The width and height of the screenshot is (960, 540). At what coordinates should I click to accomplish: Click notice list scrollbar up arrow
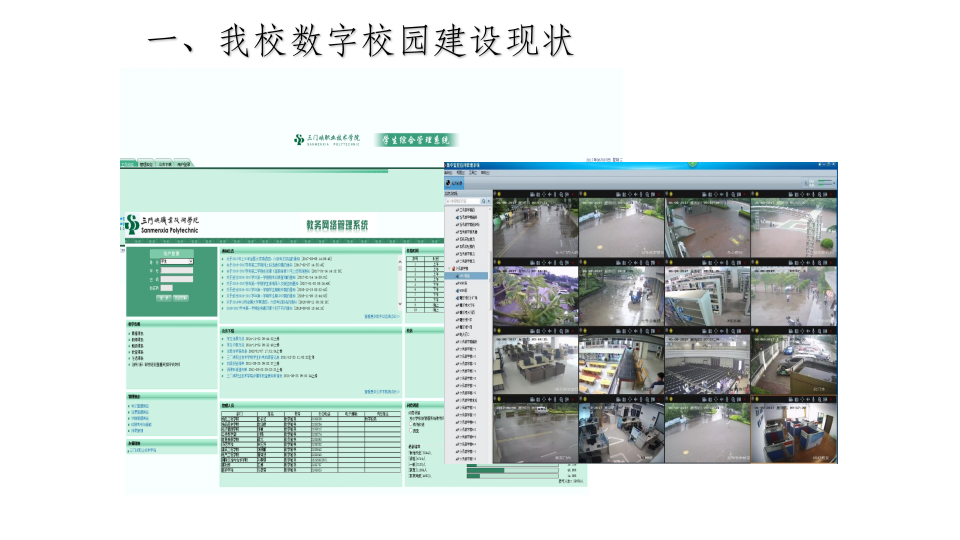(x=400, y=261)
